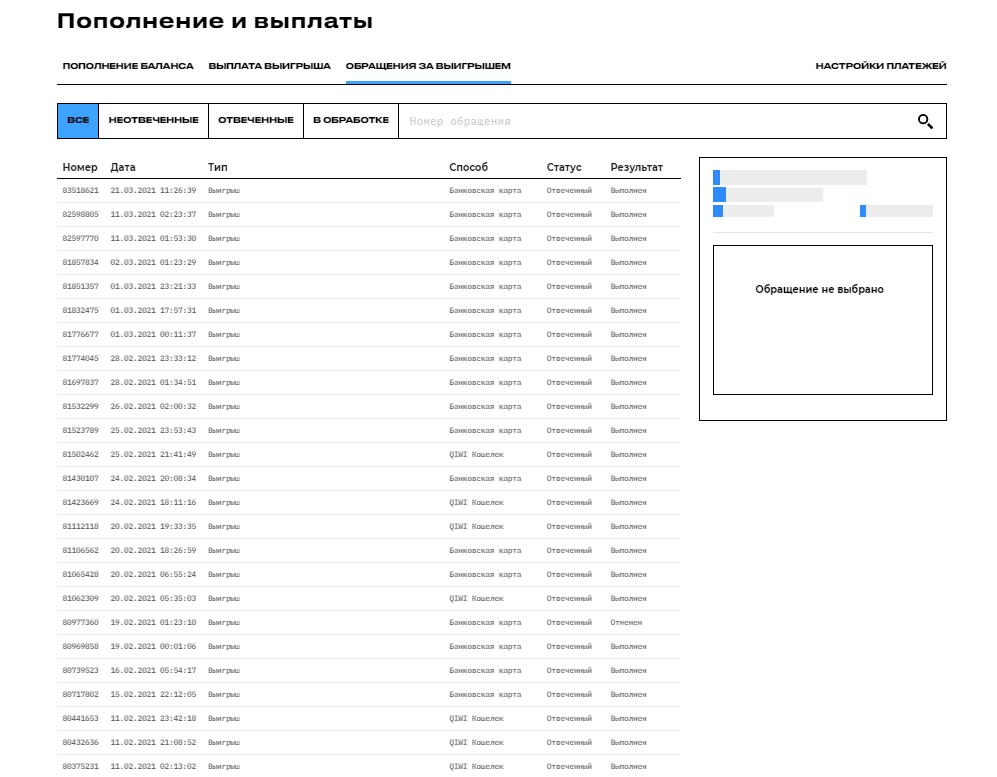Select request 81832475
The height and width of the screenshot is (777, 997).
point(369,311)
